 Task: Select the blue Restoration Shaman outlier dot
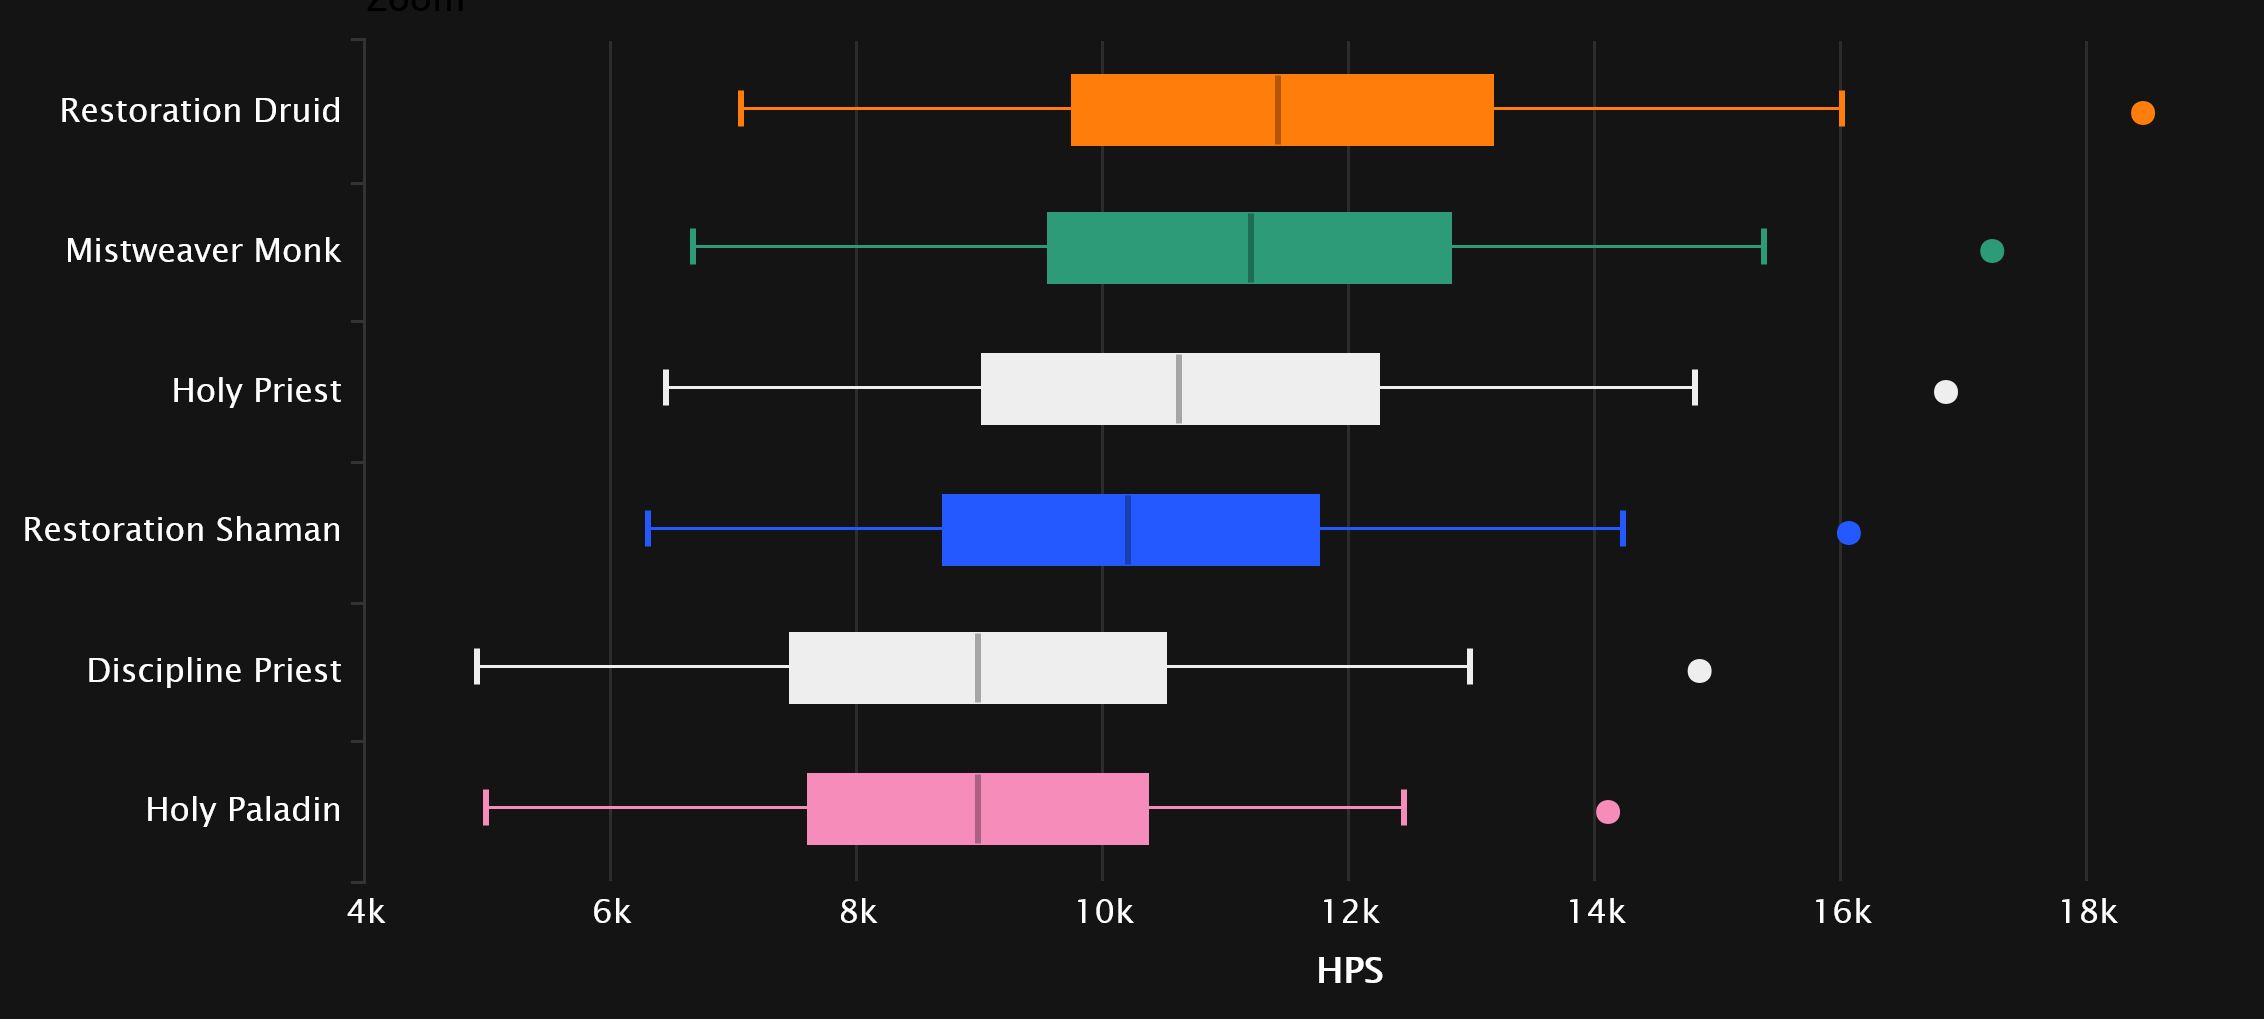[1848, 533]
